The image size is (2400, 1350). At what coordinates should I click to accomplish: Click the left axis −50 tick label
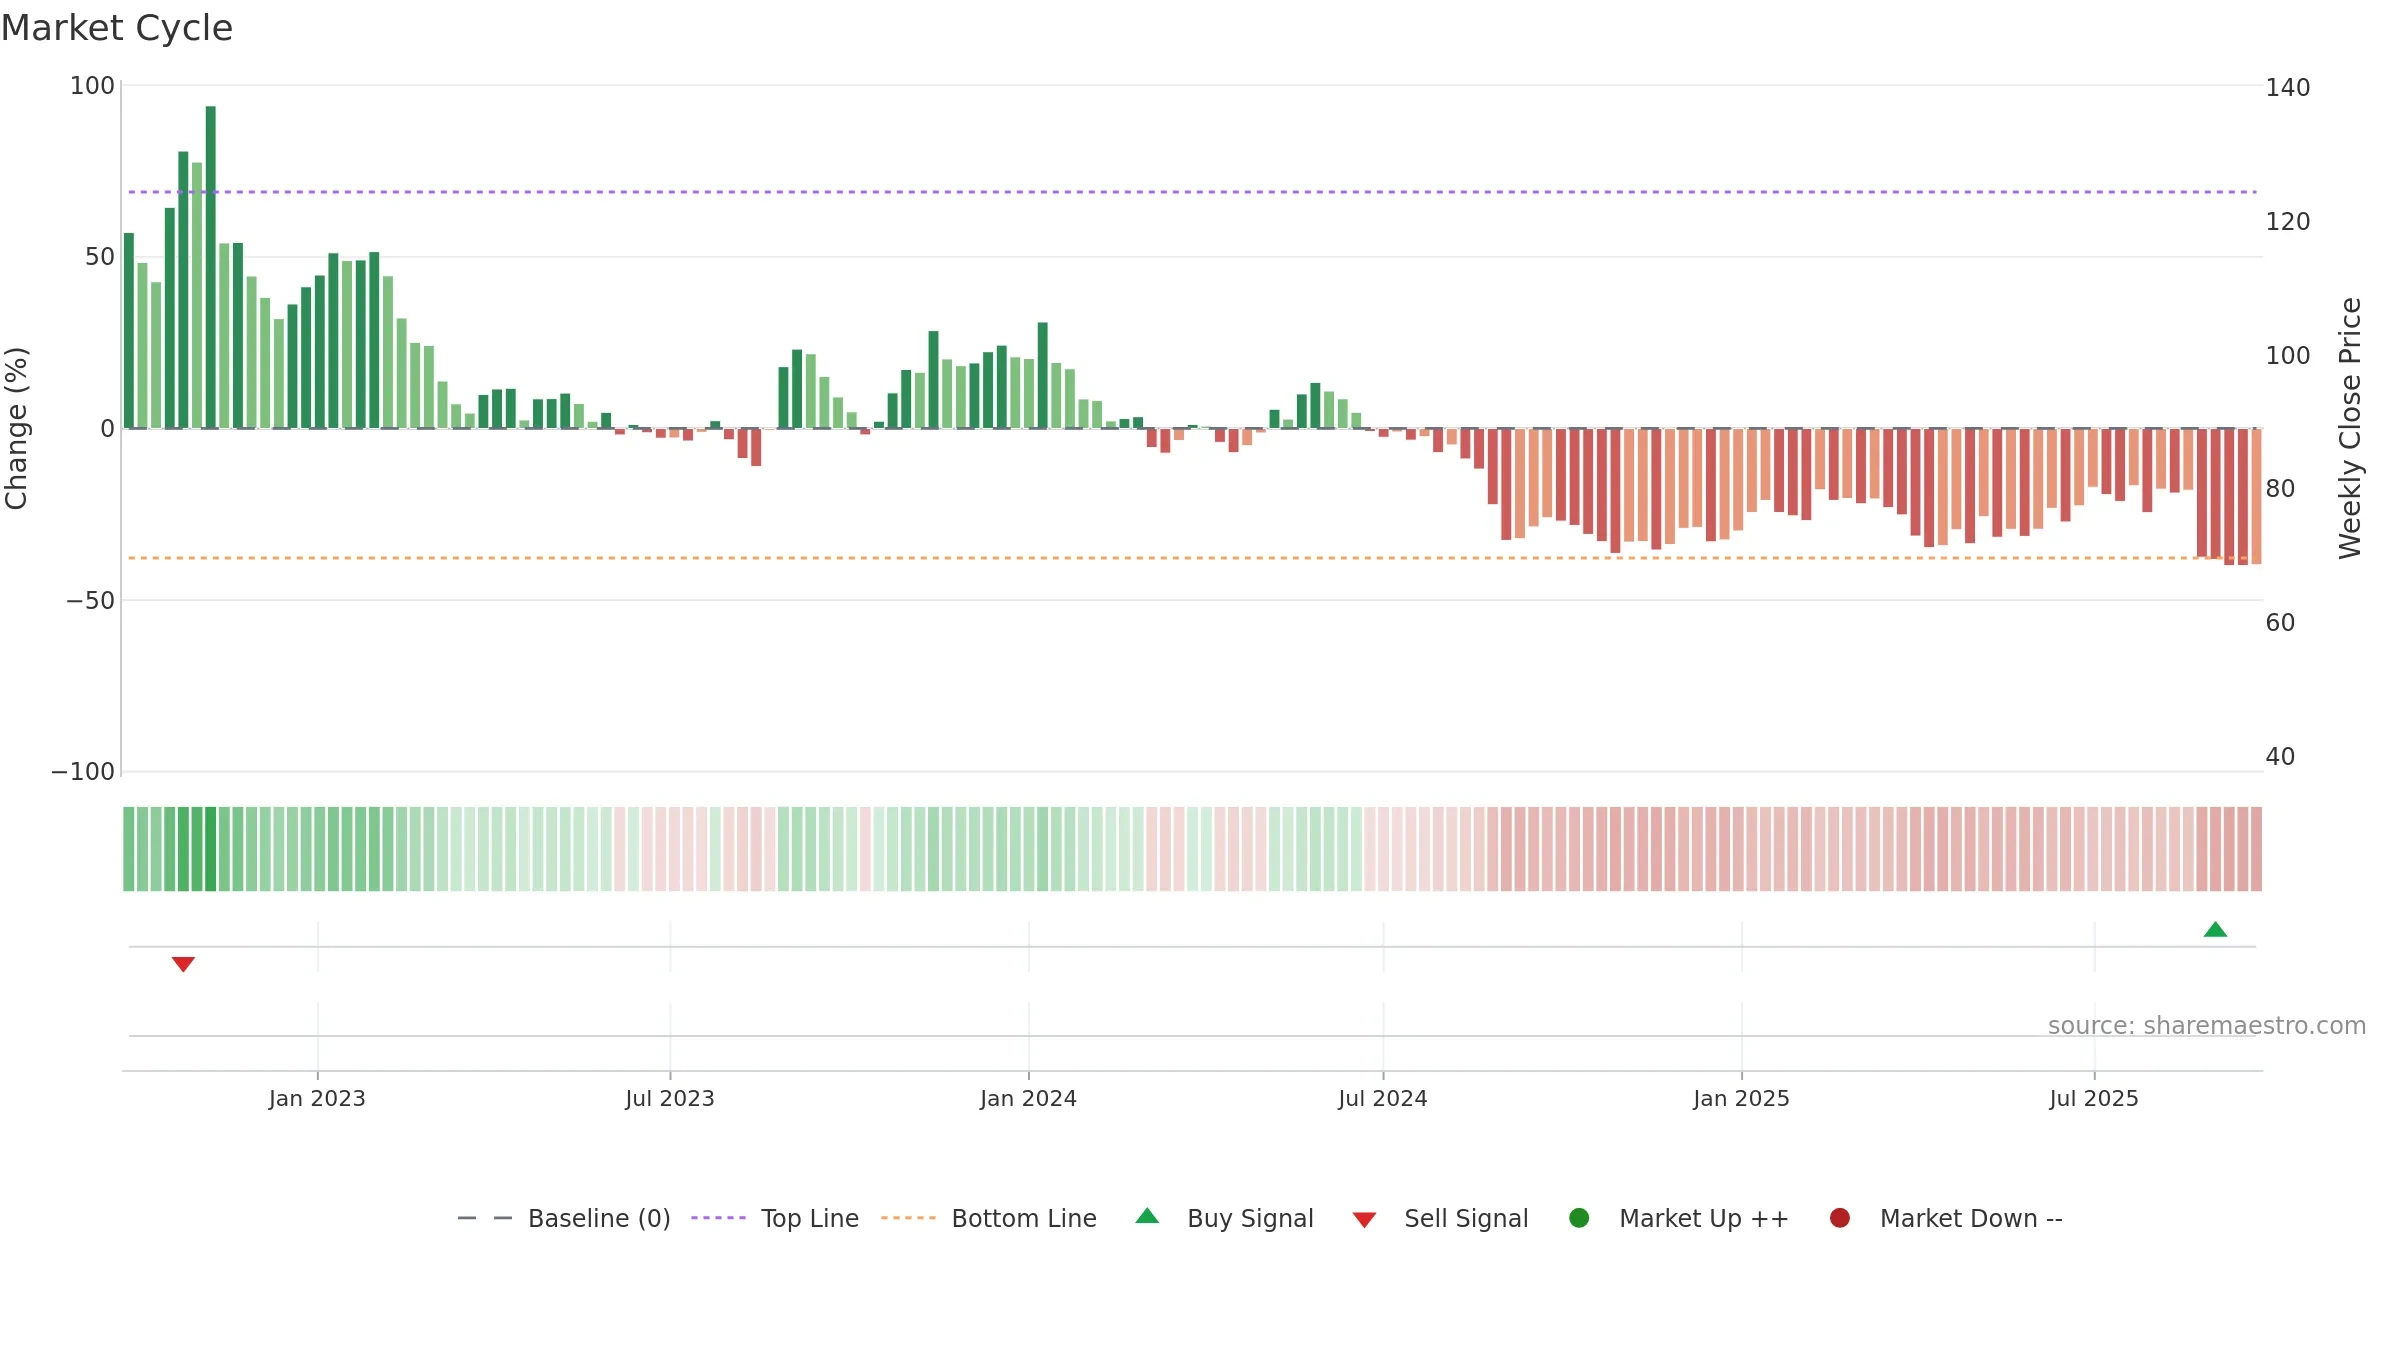[90, 601]
